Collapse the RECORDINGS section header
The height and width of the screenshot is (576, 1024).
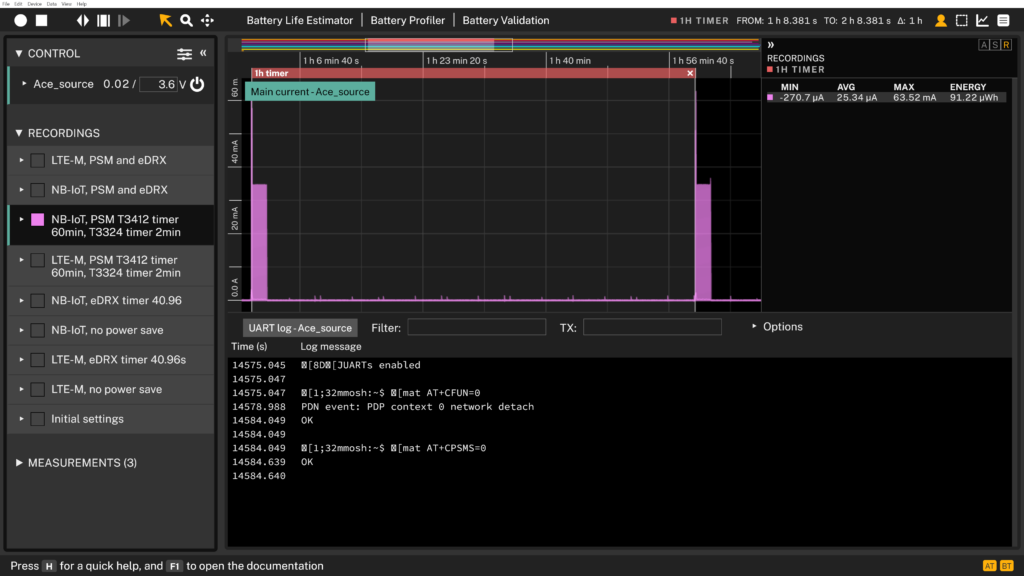pos(62,133)
